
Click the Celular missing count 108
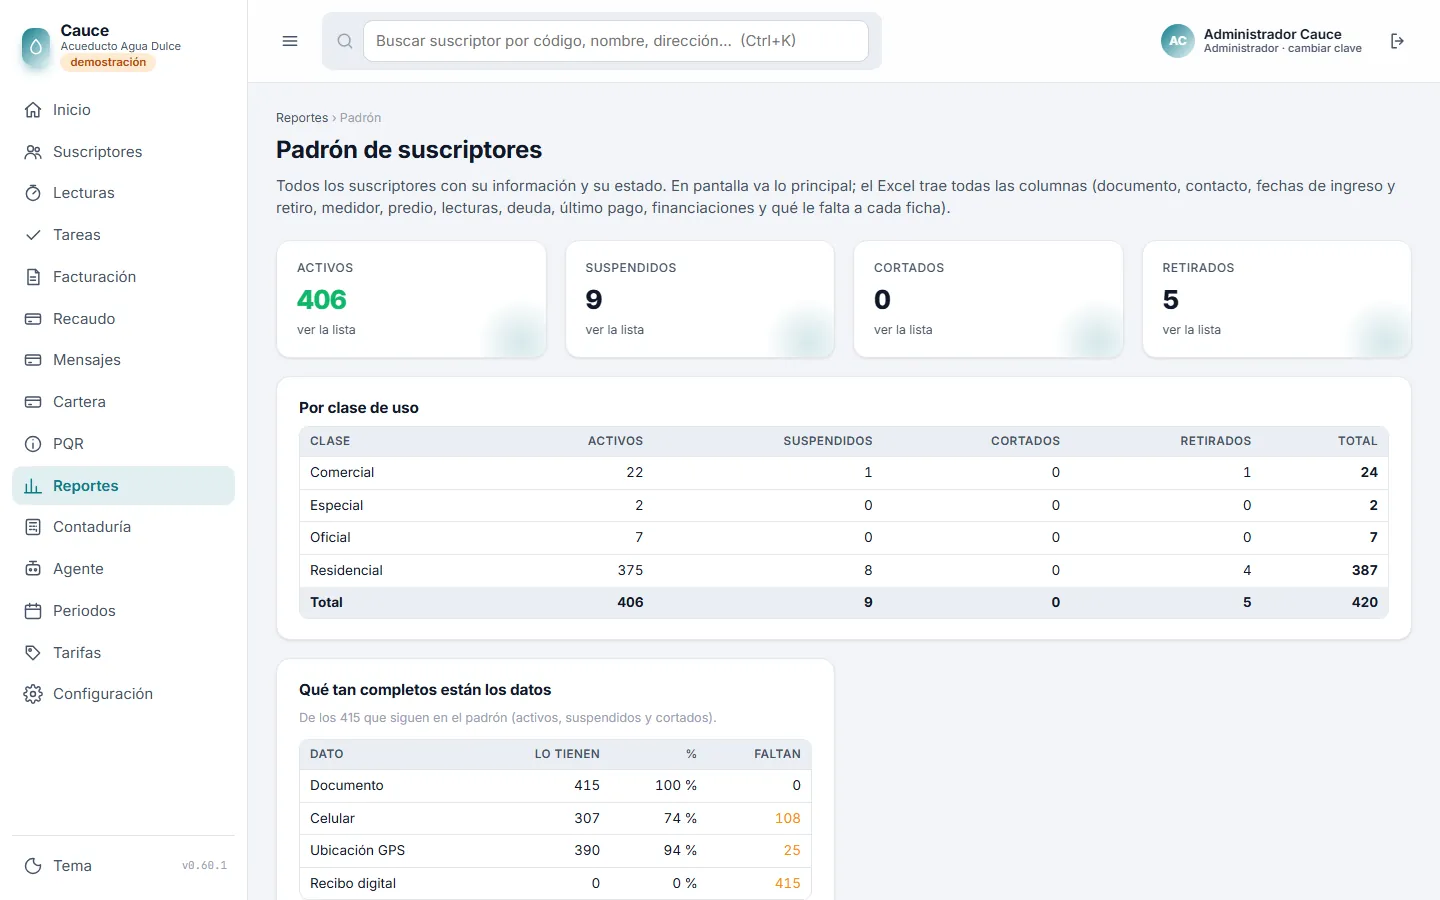(x=788, y=818)
